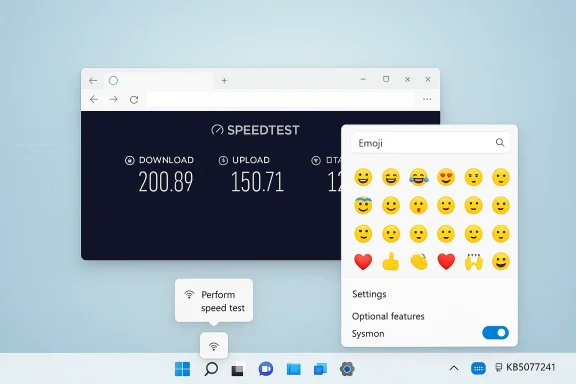The width and height of the screenshot is (576, 384).
Task: Select the tab with circle icon
Action: (158, 80)
